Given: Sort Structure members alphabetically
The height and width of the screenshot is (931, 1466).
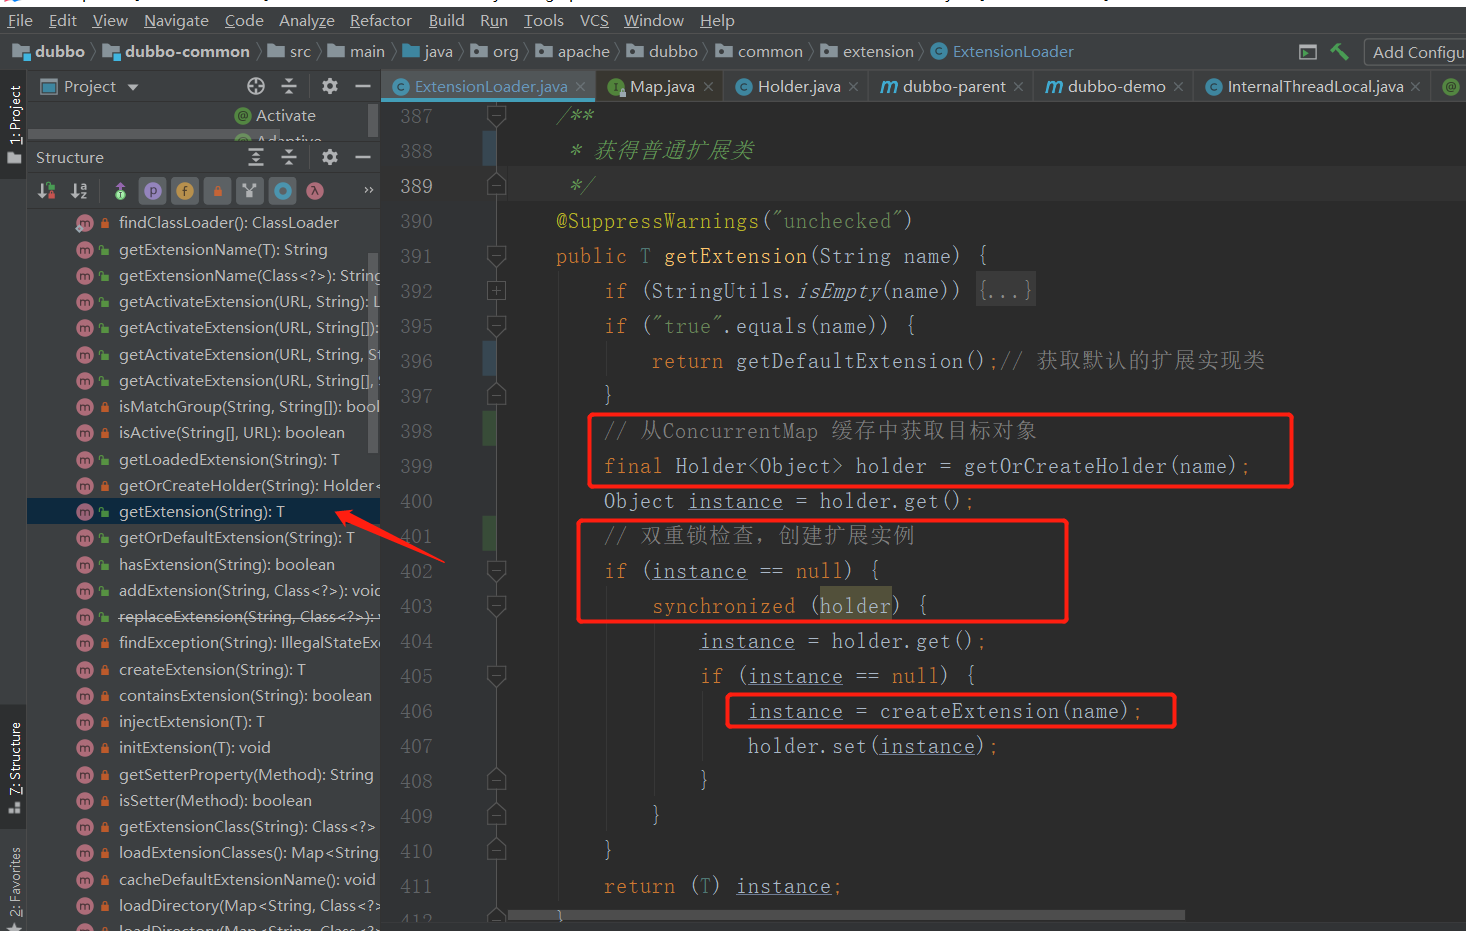Looking at the screenshot, I should click(80, 190).
